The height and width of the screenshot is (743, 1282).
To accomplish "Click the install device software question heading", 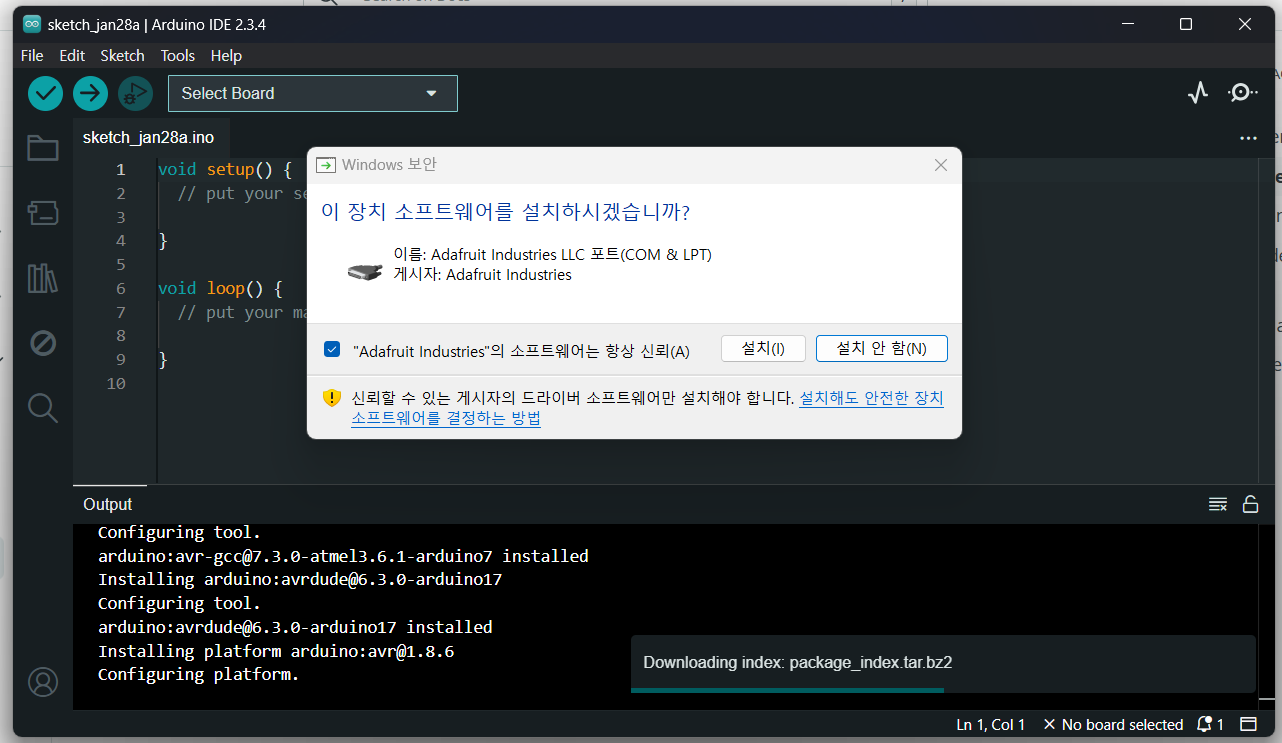I will (x=505, y=212).
